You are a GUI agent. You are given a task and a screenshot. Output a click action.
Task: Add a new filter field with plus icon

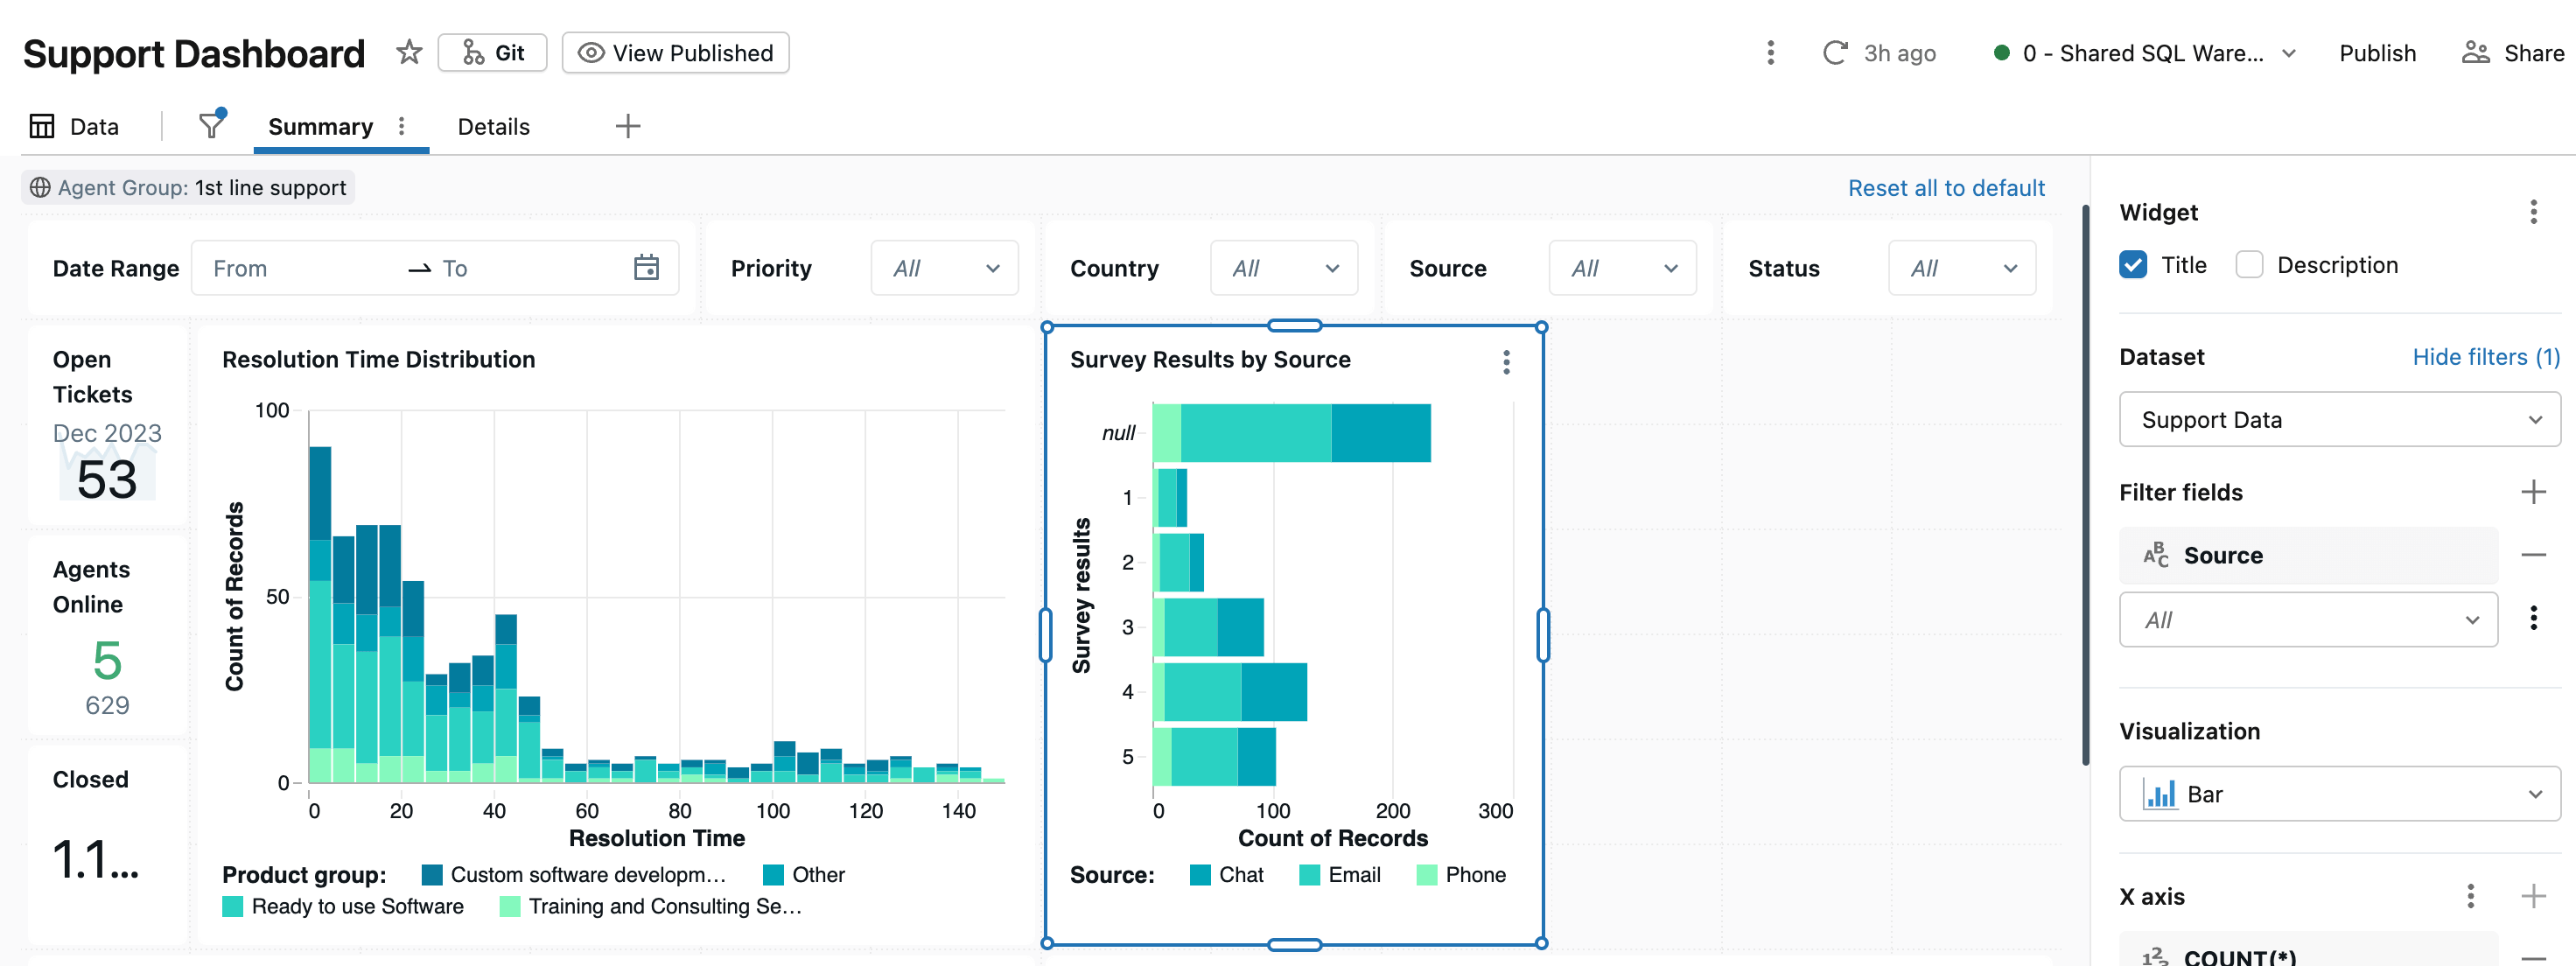tap(2533, 491)
